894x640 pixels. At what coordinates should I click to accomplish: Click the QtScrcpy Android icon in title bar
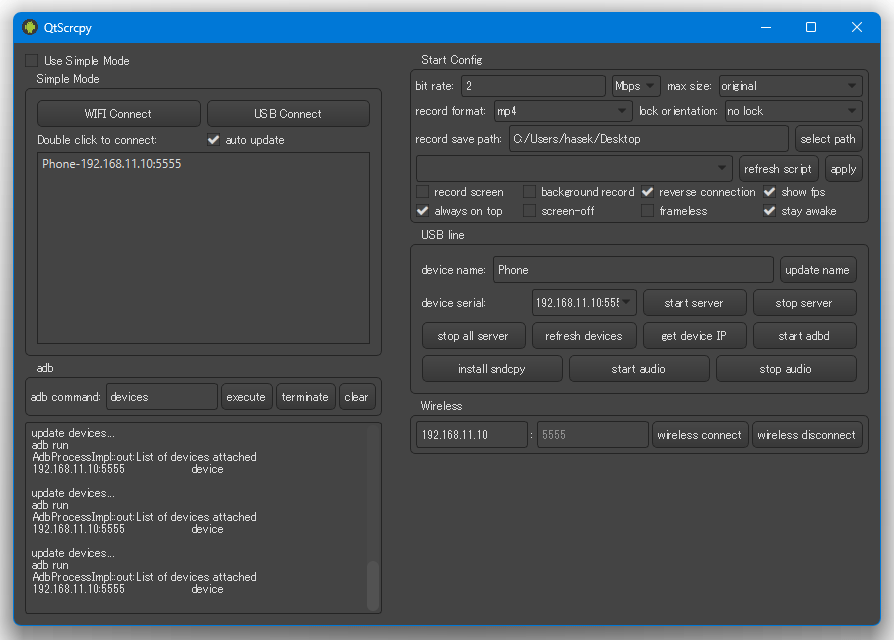(29, 28)
